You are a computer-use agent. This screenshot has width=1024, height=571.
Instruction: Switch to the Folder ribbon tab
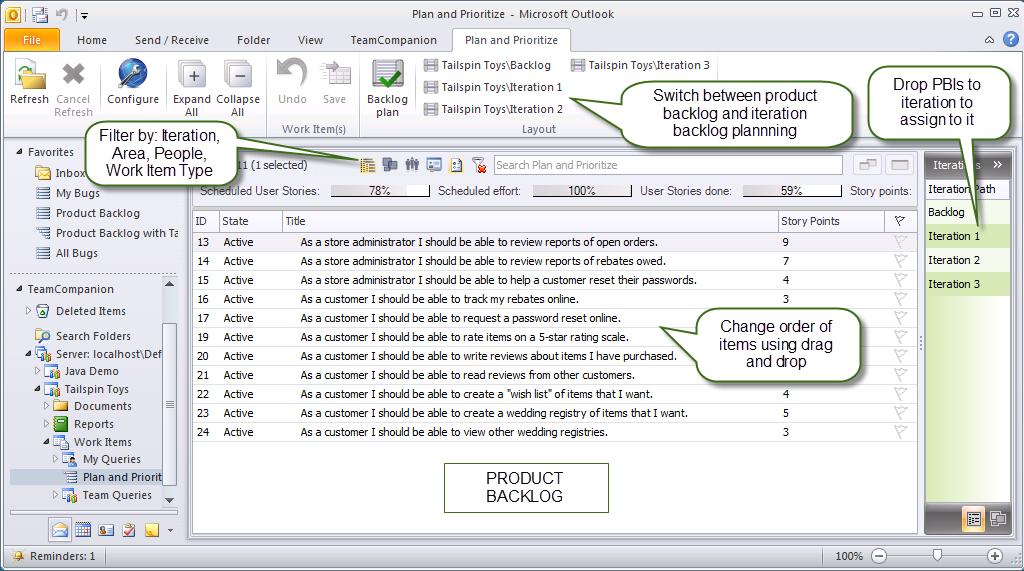pos(253,40)
